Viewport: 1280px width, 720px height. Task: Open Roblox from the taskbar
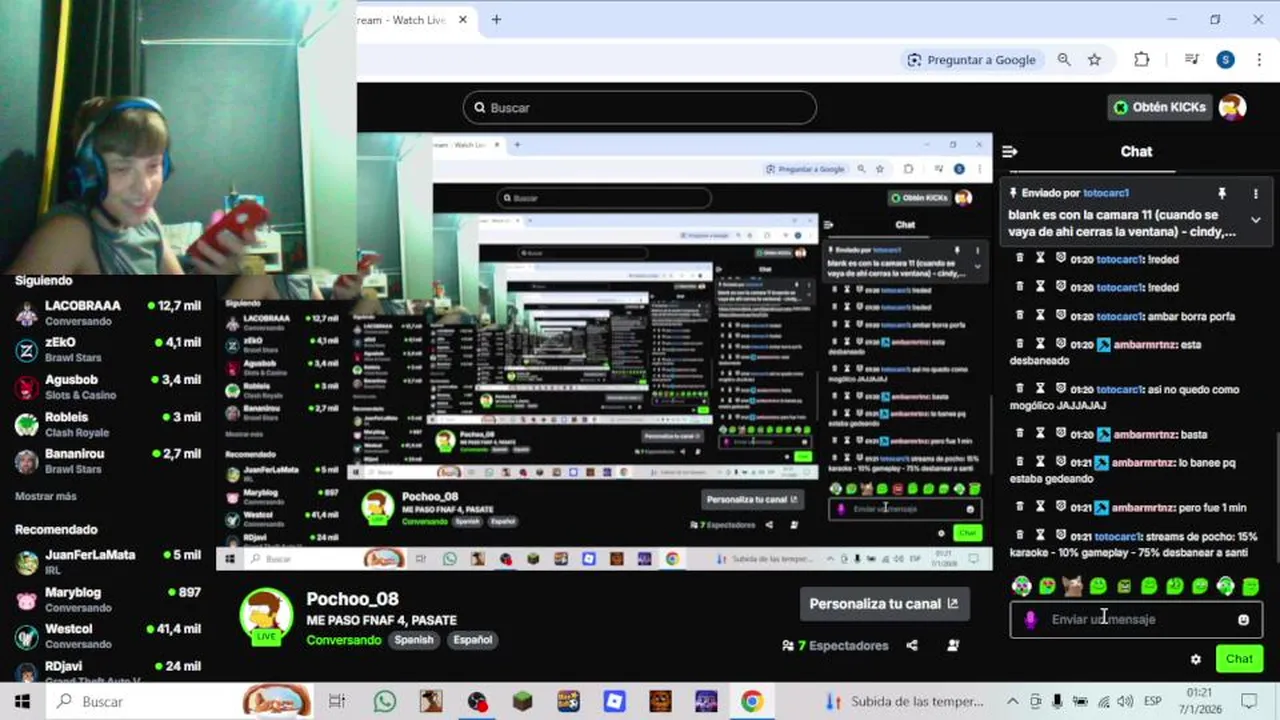pos(614,702)
